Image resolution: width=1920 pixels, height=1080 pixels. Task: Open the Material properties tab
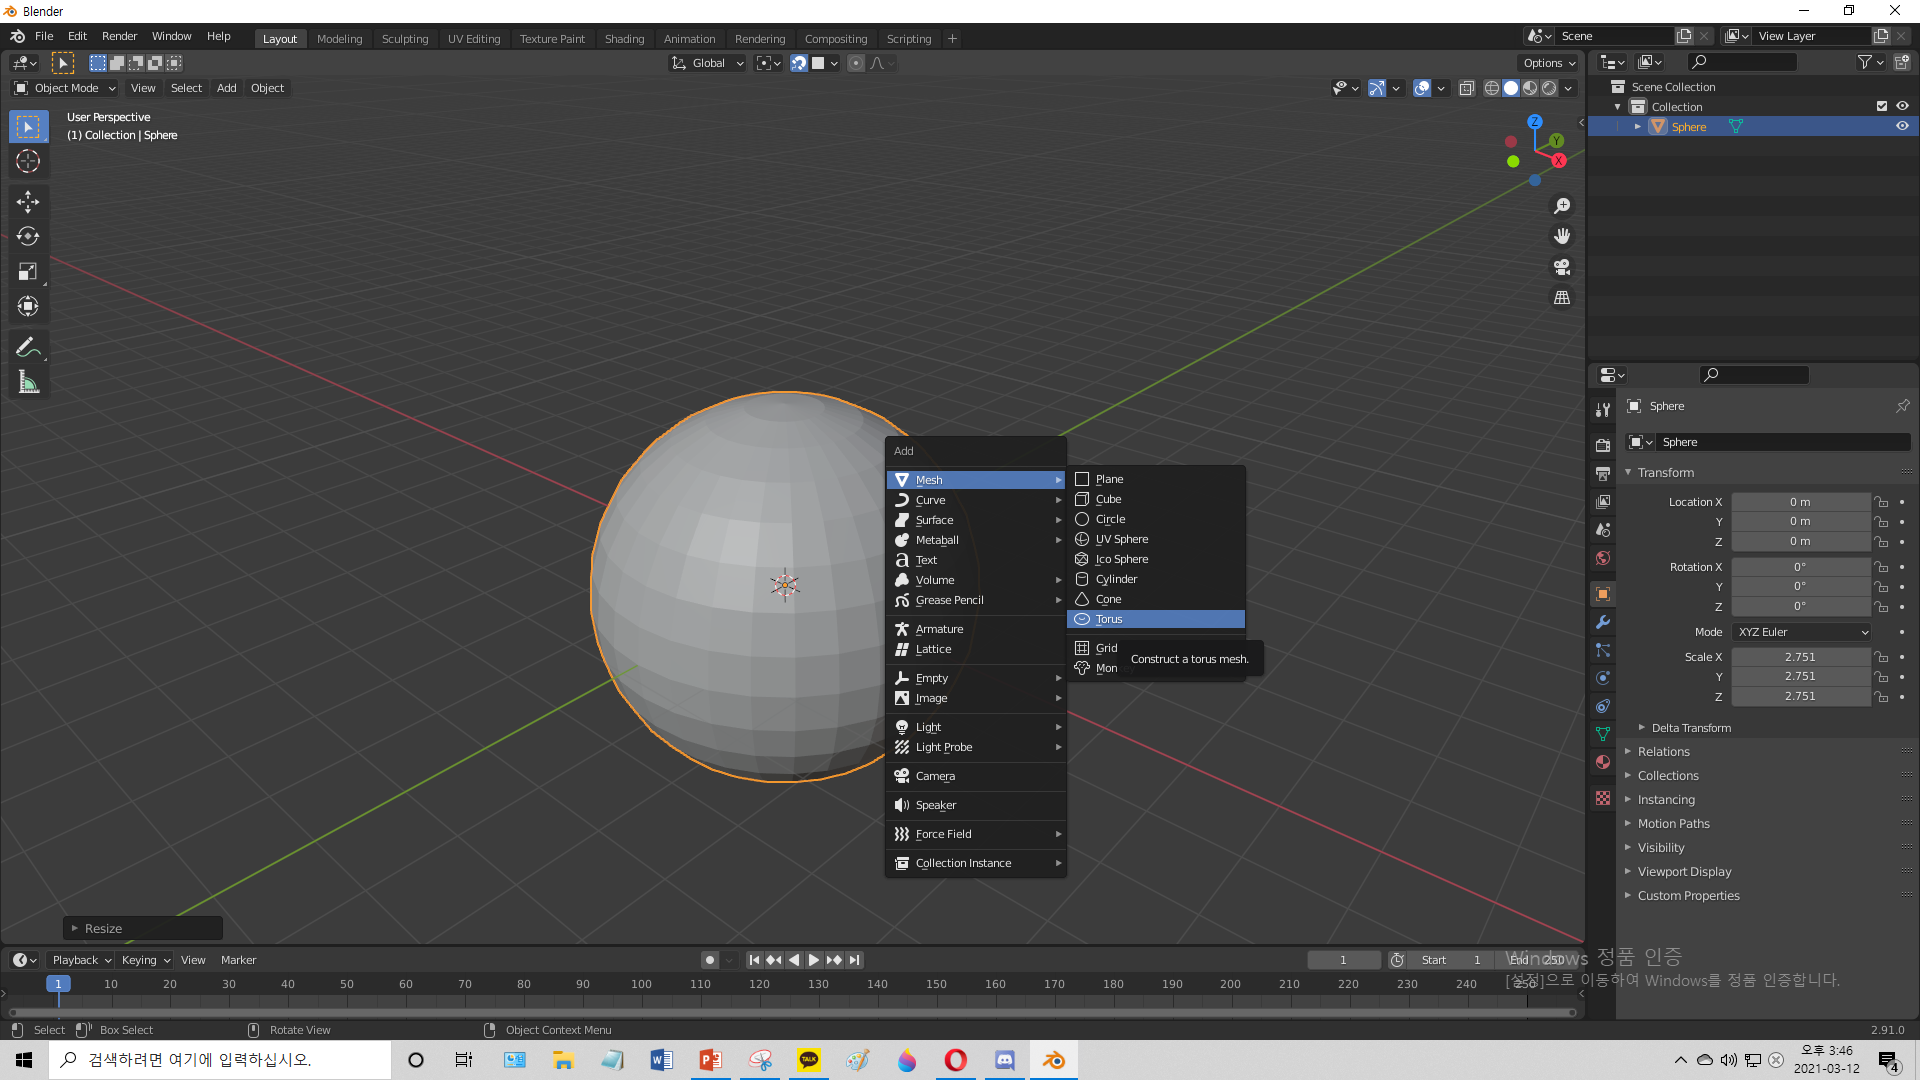pos(1603,762)
